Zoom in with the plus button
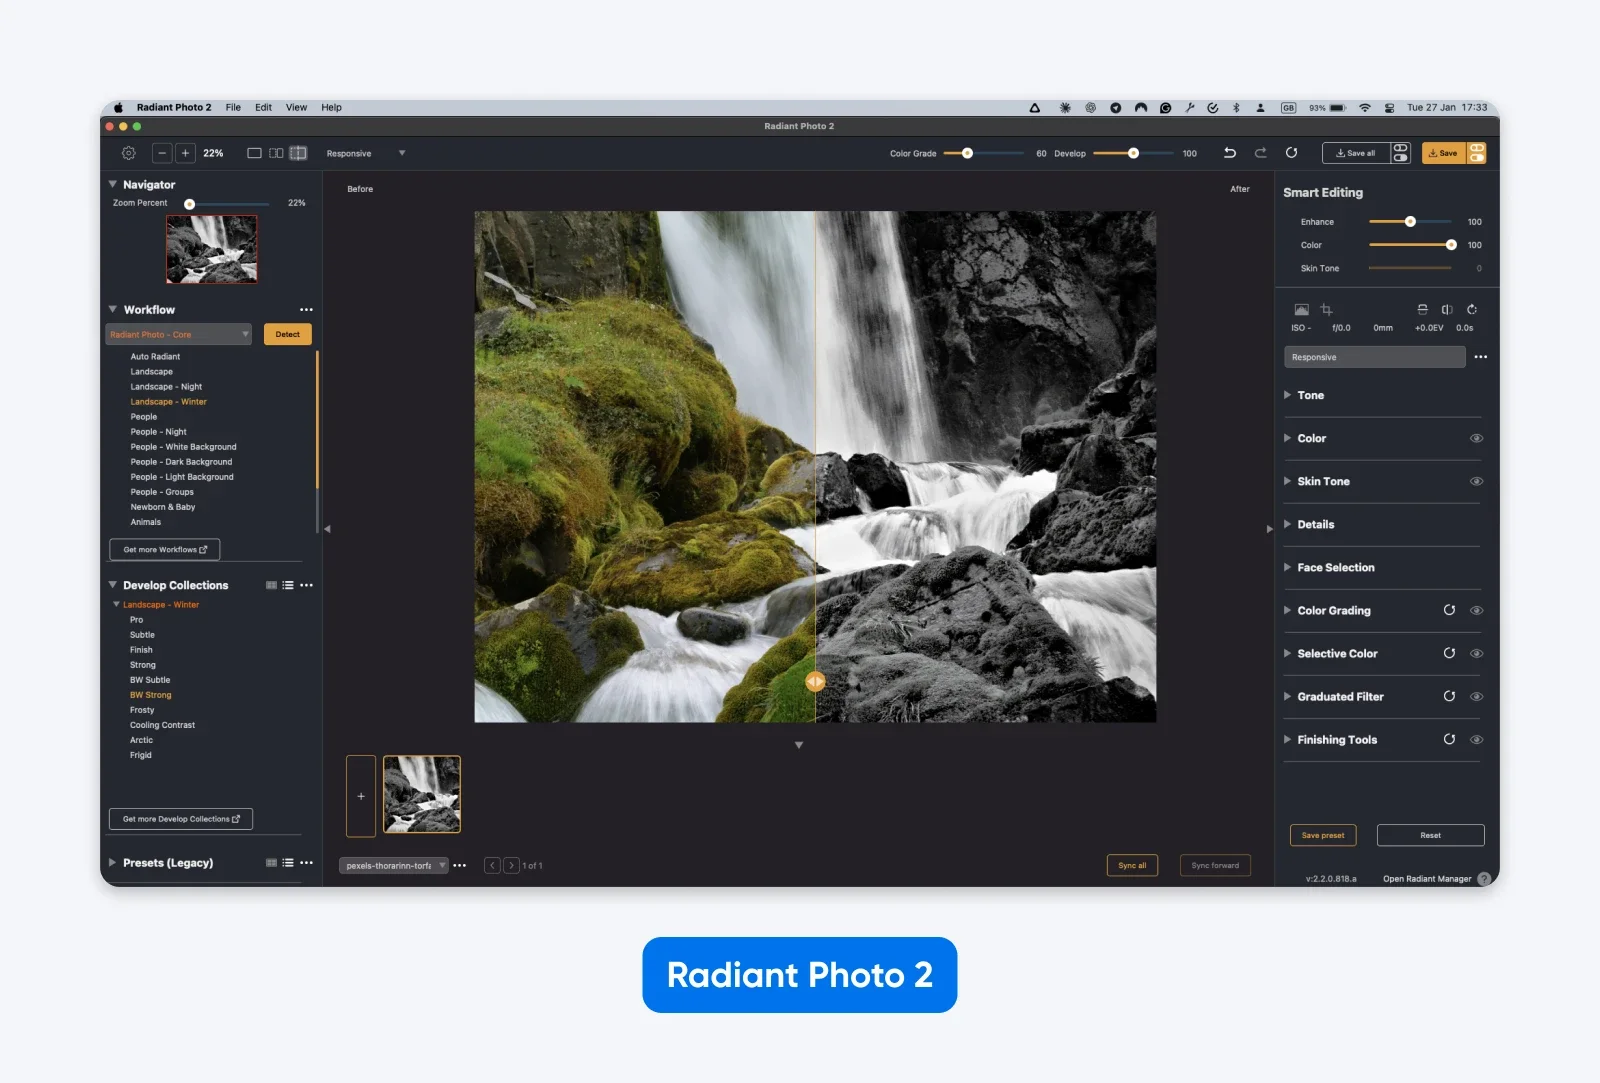Viewport: 1600px width, 1083px height. pyautogui.click(x=185, y=153)
